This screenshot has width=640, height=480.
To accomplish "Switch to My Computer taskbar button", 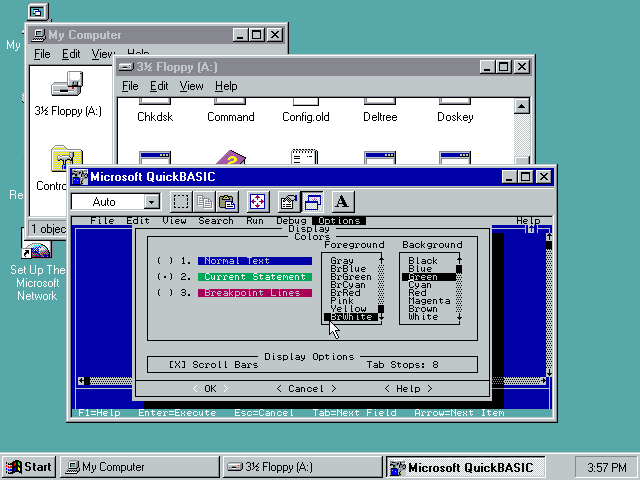I will pos(140,467).
